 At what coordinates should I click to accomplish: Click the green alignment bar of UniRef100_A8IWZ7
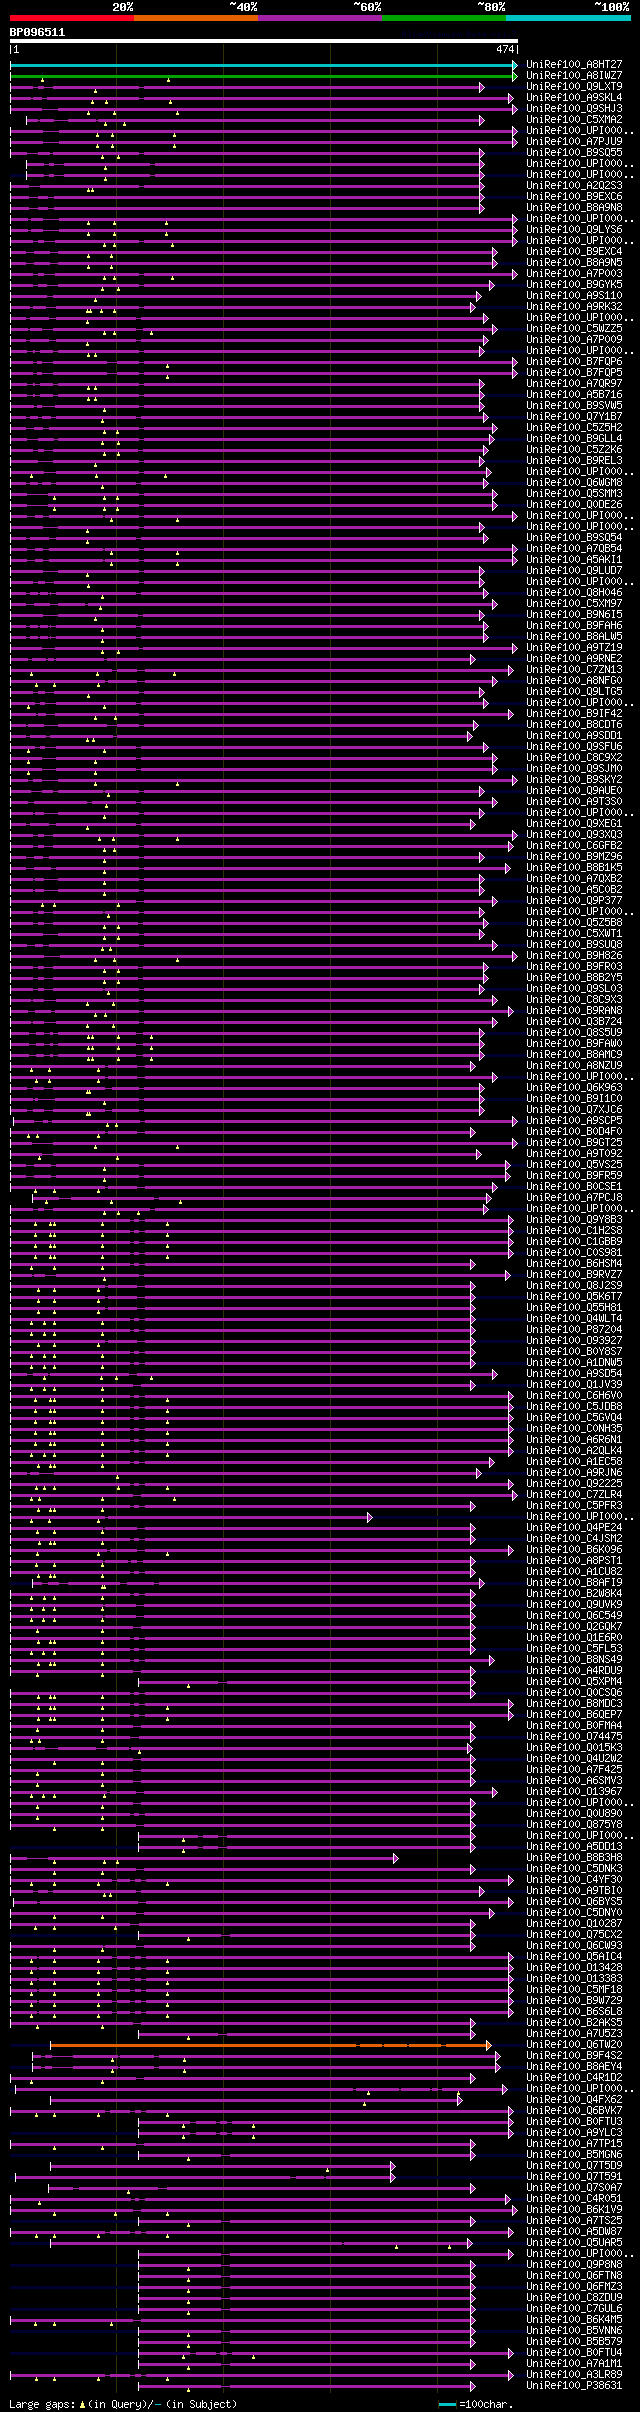click(x=264, y=76)
